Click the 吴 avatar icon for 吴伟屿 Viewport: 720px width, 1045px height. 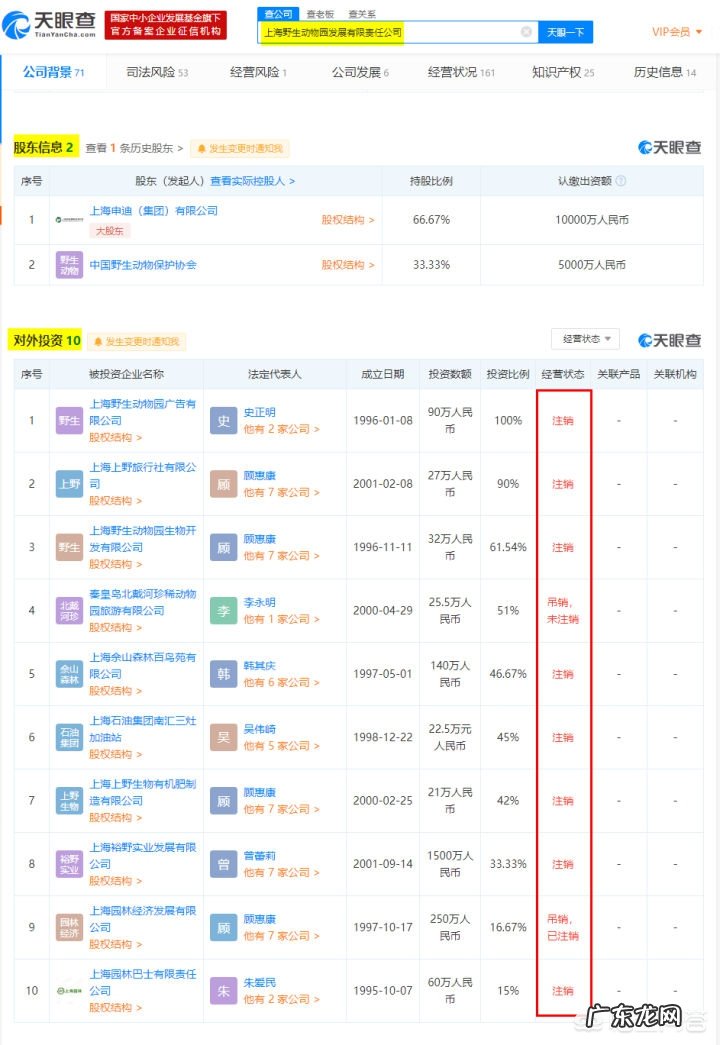pos(223,737)
